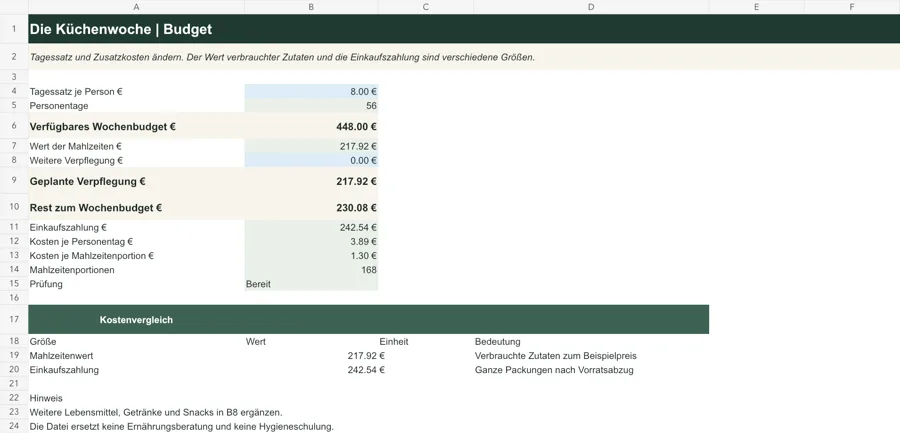This screenshot has width=900, height=433.
Task: Click 'Ganze Packungen nach Vorratsabzug' description
Action: click(x=554, y=370)
